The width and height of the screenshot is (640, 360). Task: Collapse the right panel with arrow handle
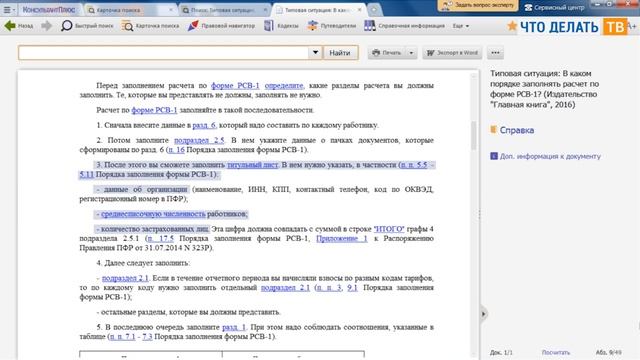pos(484,314)
